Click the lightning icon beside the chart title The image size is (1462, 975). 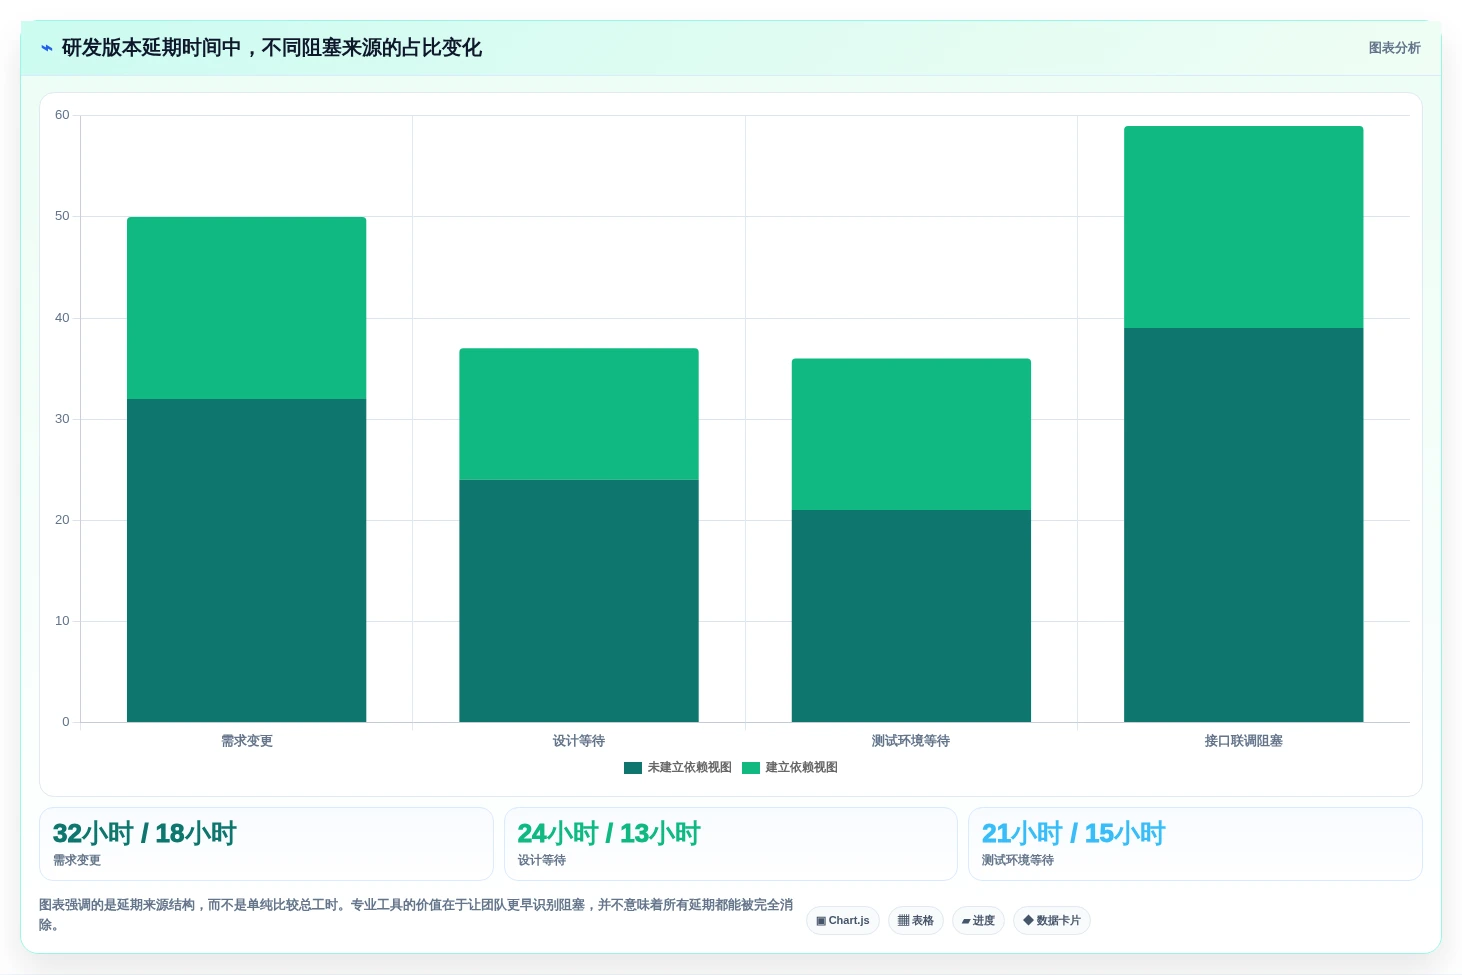click(x=46, y=48)
